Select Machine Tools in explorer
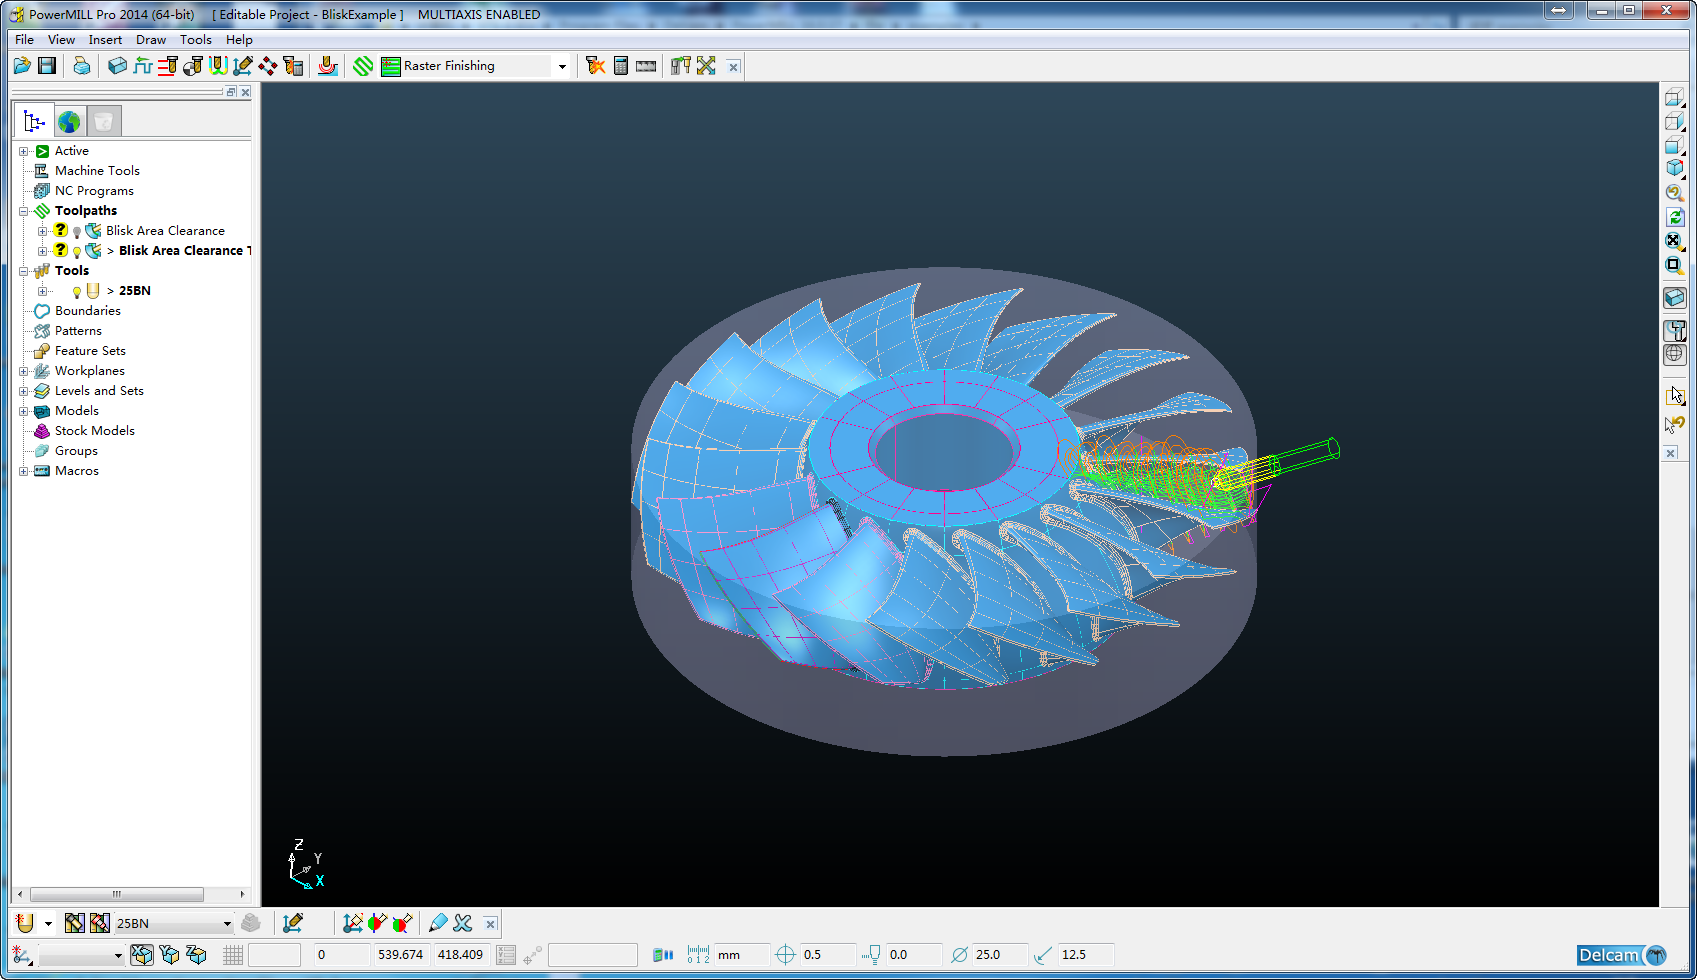This screenshot has width=1697, height=980. pyautogui.click(x=97, y=171)
